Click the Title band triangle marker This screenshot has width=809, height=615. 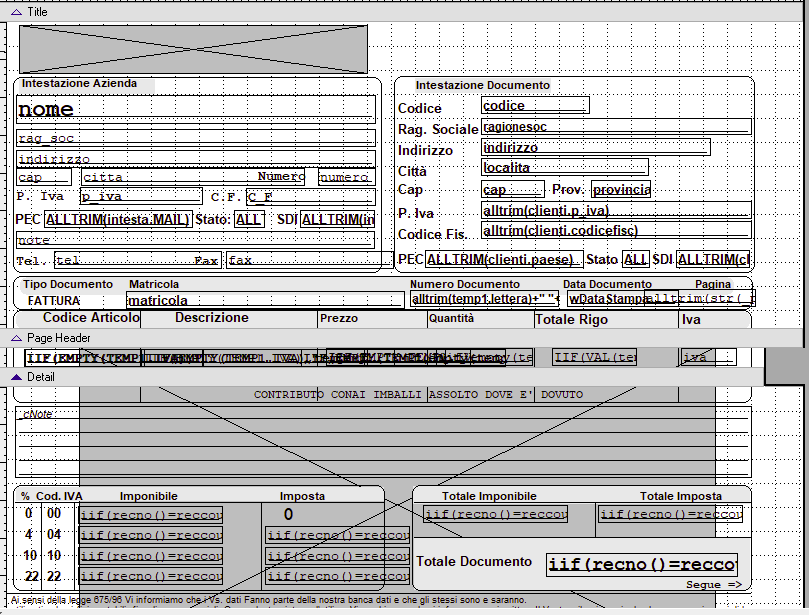(x=16, y=12)
